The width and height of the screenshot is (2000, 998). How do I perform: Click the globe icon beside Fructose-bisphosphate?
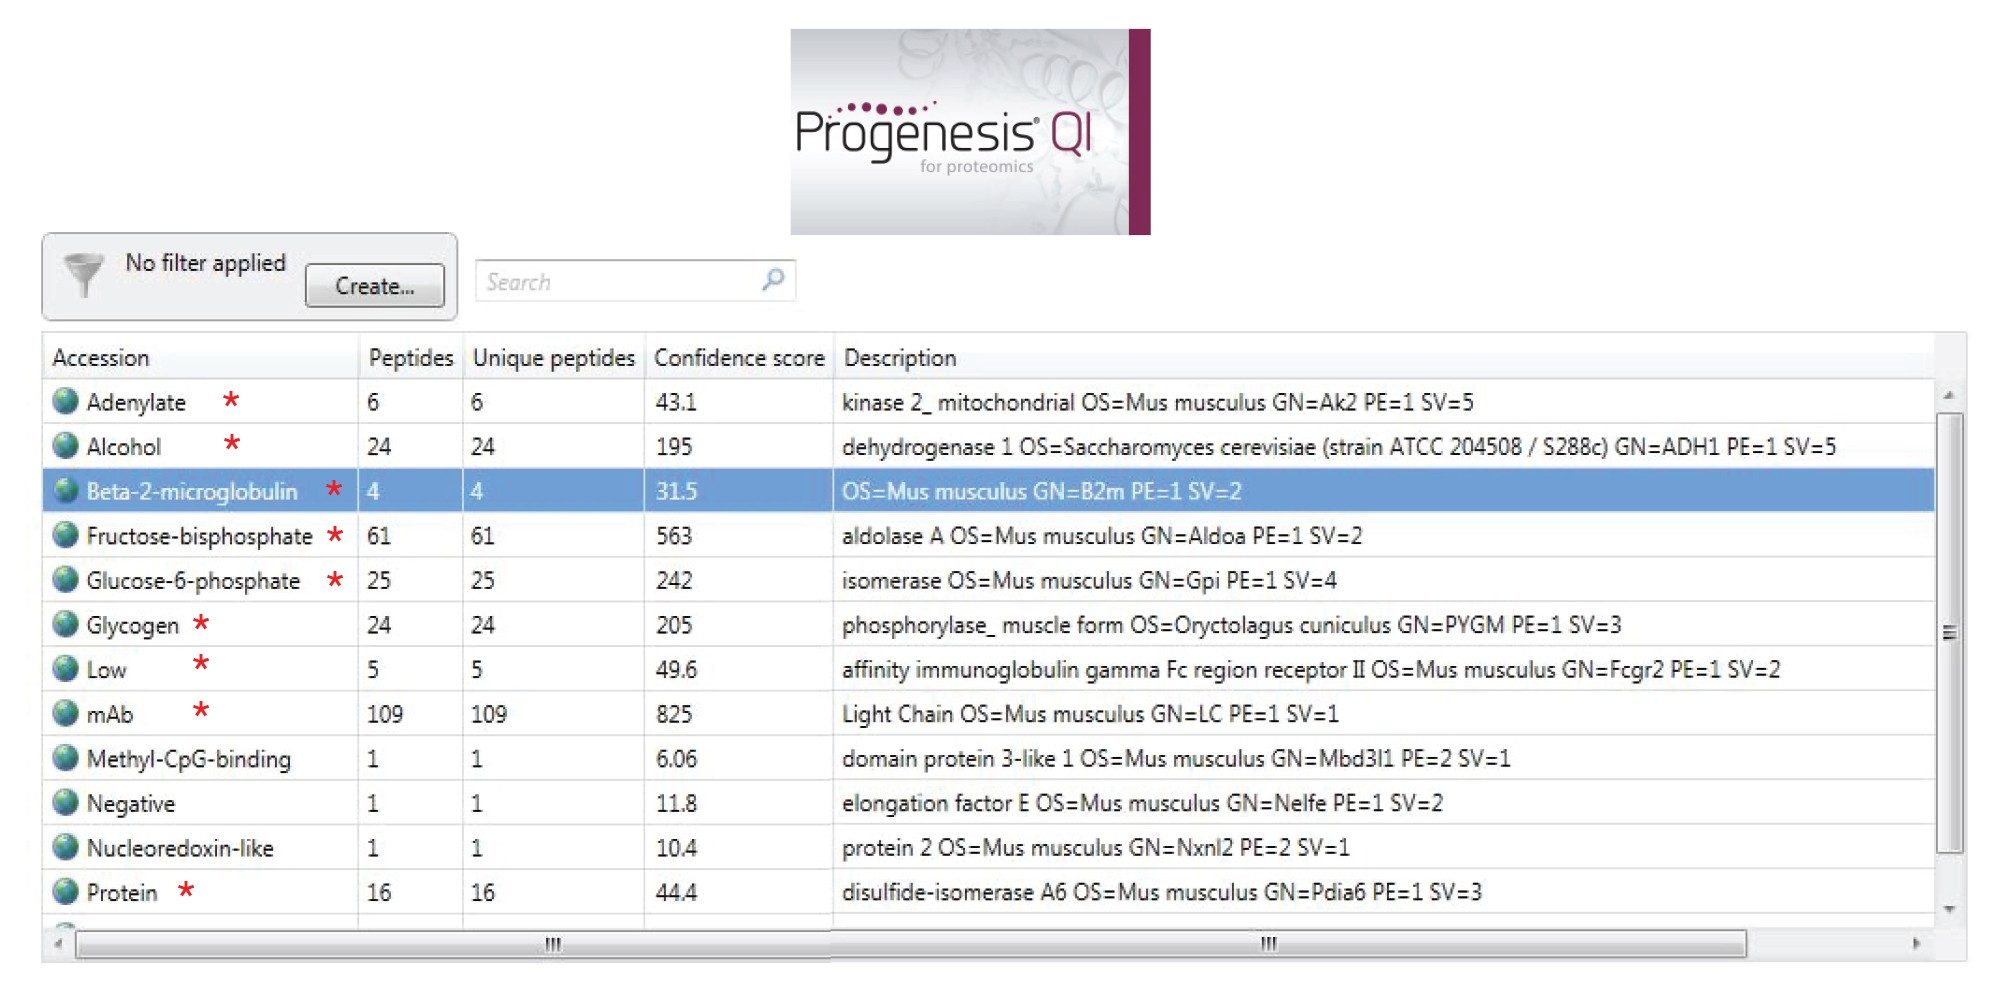tap(66, 535)
